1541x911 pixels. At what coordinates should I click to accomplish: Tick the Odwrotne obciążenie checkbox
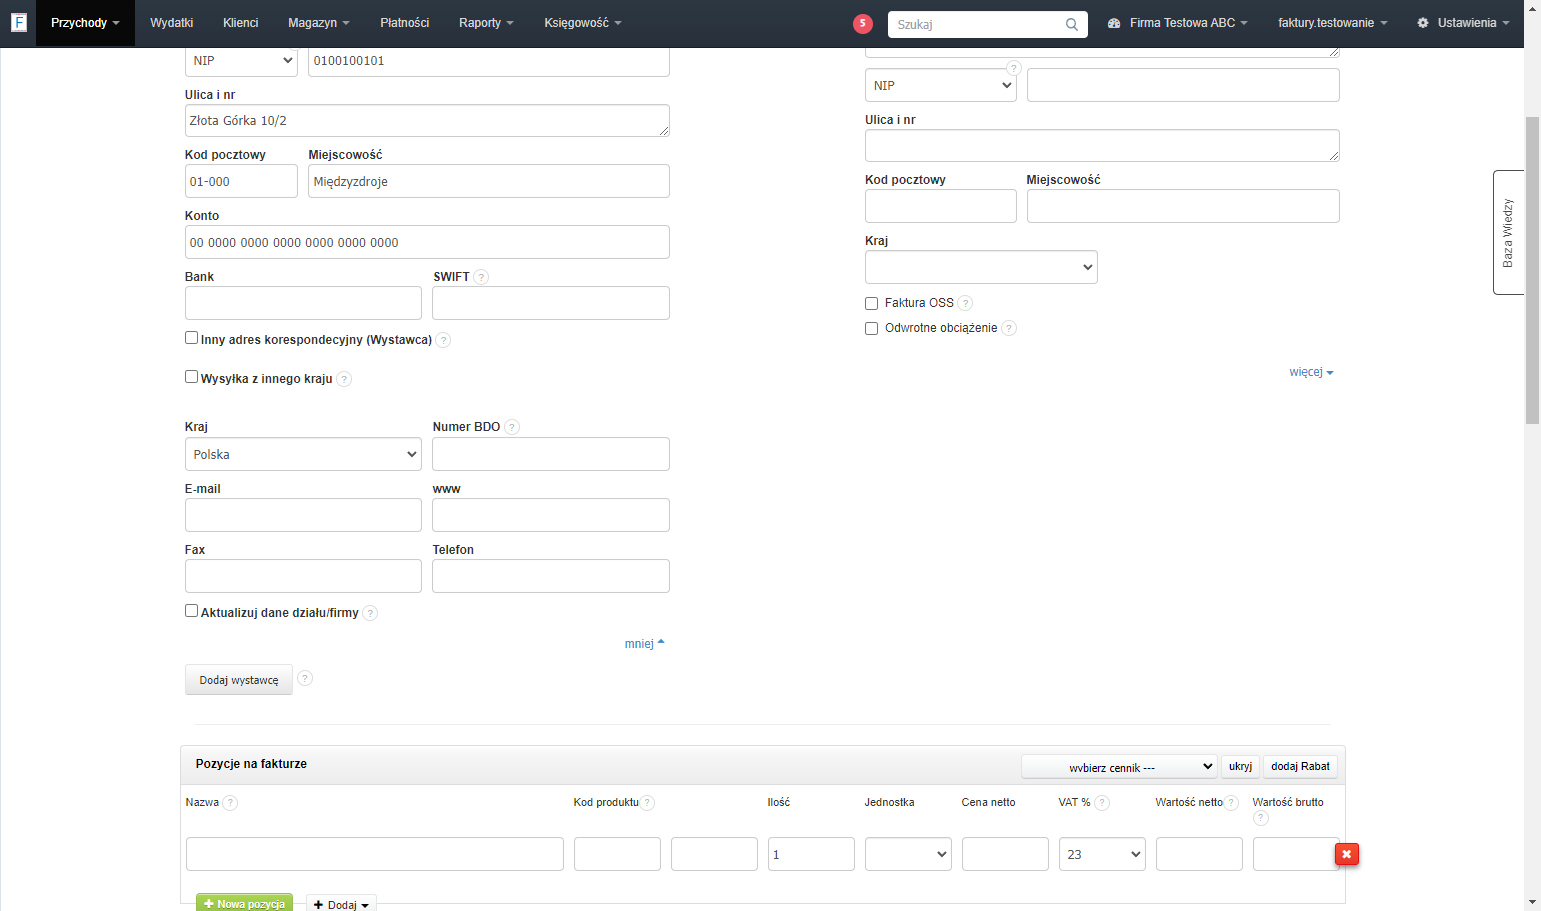tap(871, 328)
